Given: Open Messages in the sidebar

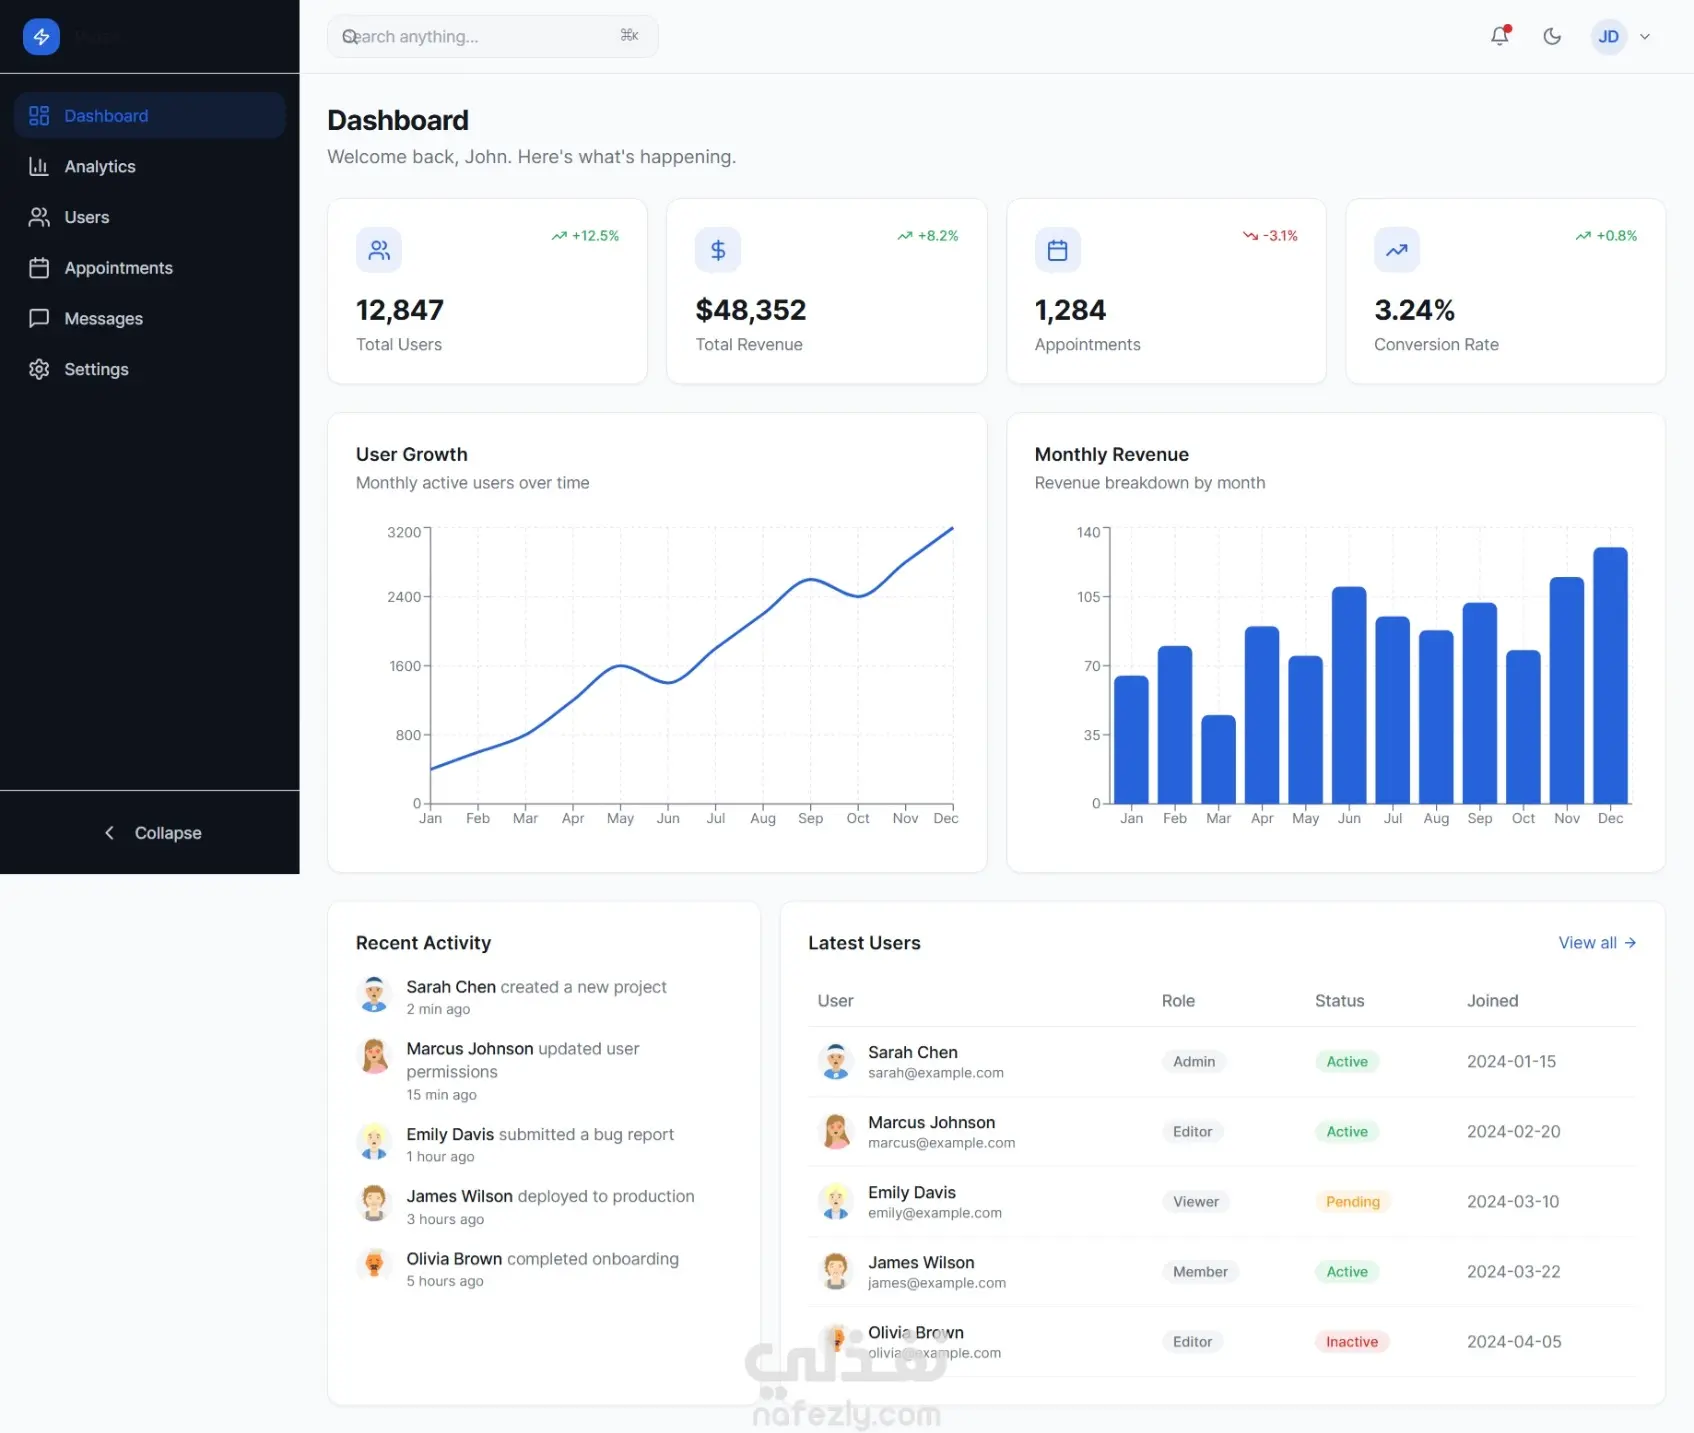Looking at the screenshot, I should point(150,318).
